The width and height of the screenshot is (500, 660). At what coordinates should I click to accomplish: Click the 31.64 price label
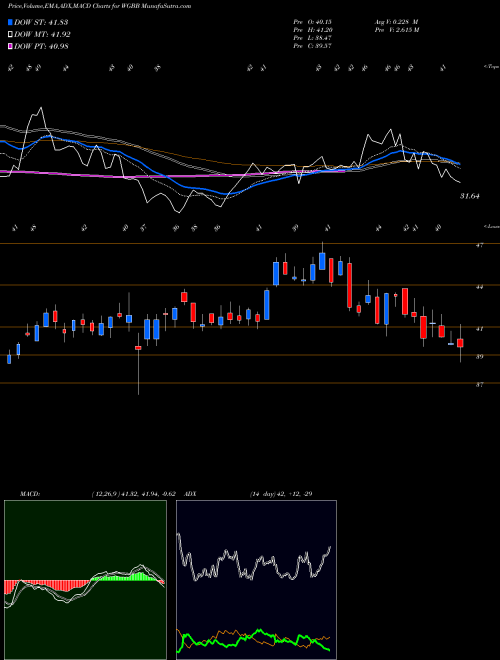click(470, 196)
